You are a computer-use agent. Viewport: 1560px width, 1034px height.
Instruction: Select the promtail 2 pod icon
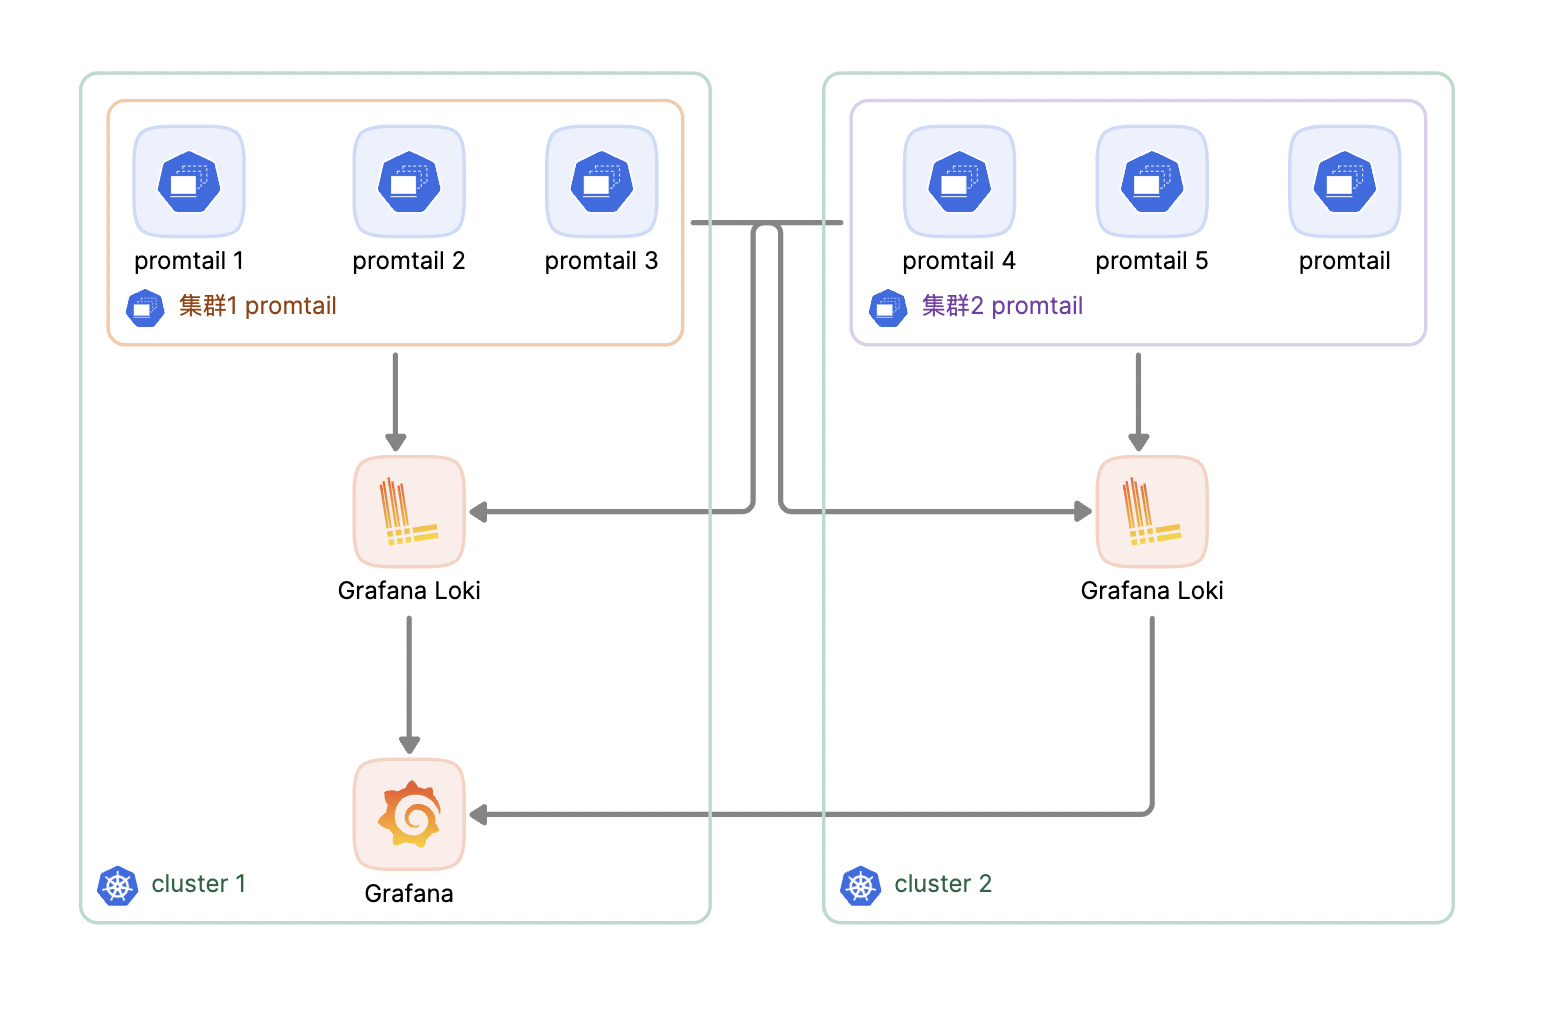409,181
